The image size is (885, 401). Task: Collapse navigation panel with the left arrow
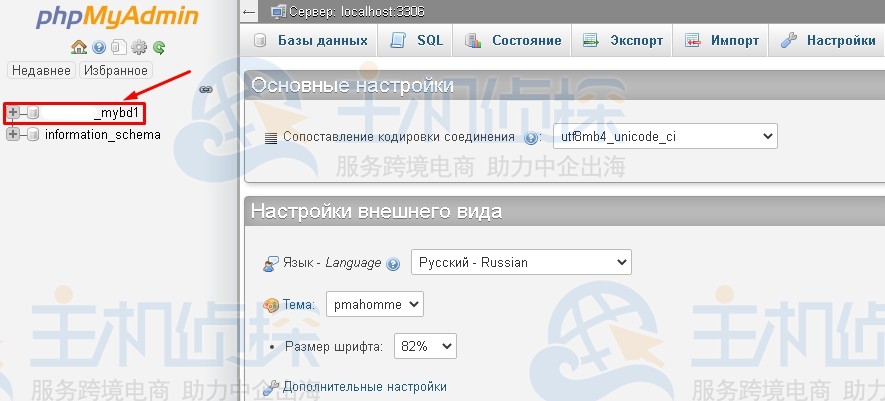249,11
